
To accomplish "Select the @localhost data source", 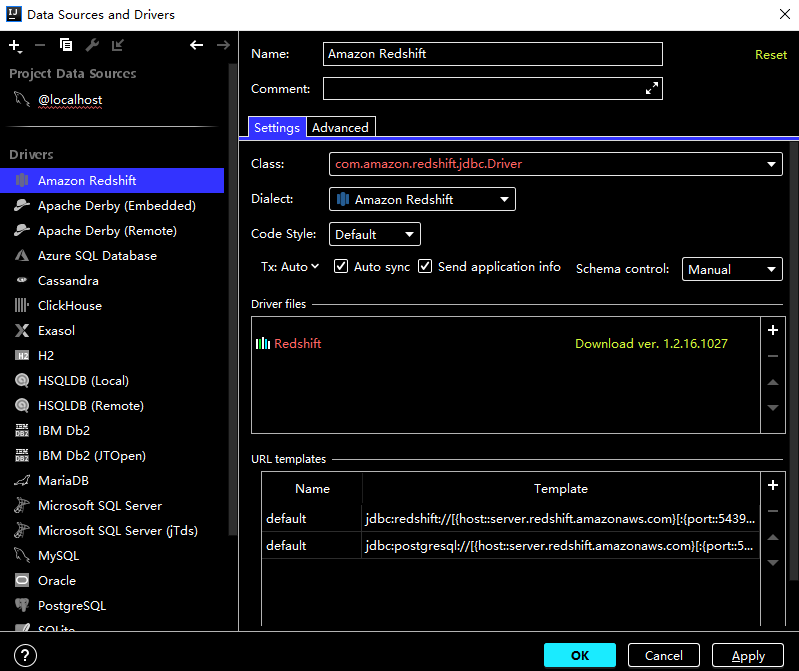I will tap(70, 100).
